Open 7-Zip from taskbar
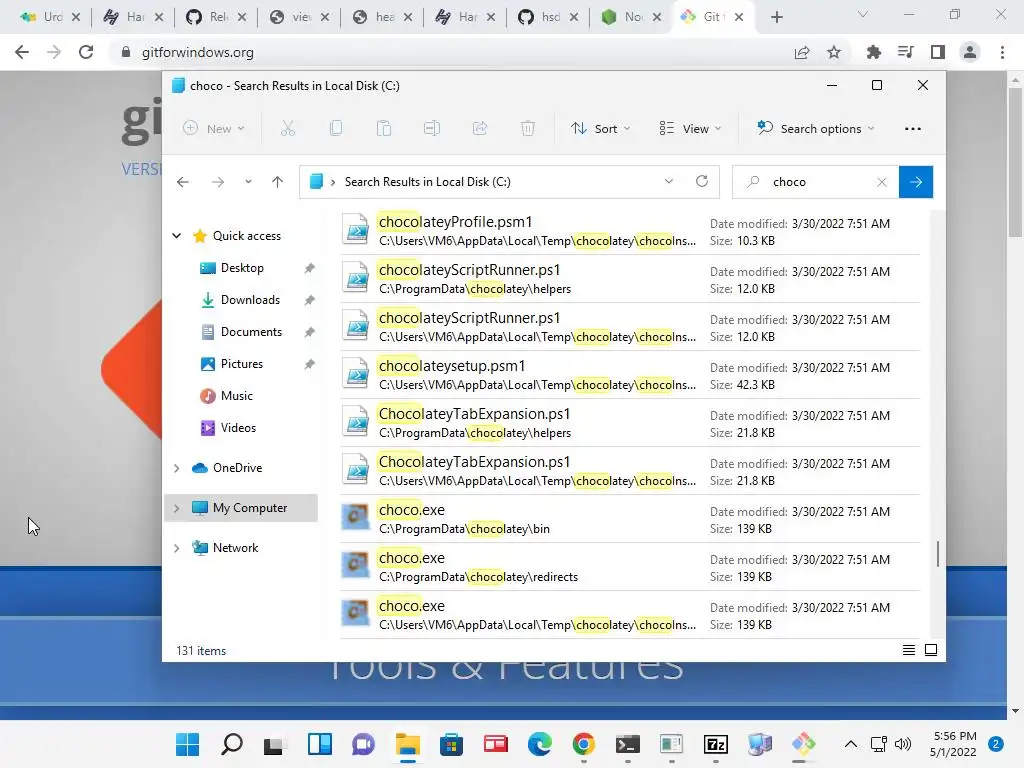 click(x=716, y=744)
